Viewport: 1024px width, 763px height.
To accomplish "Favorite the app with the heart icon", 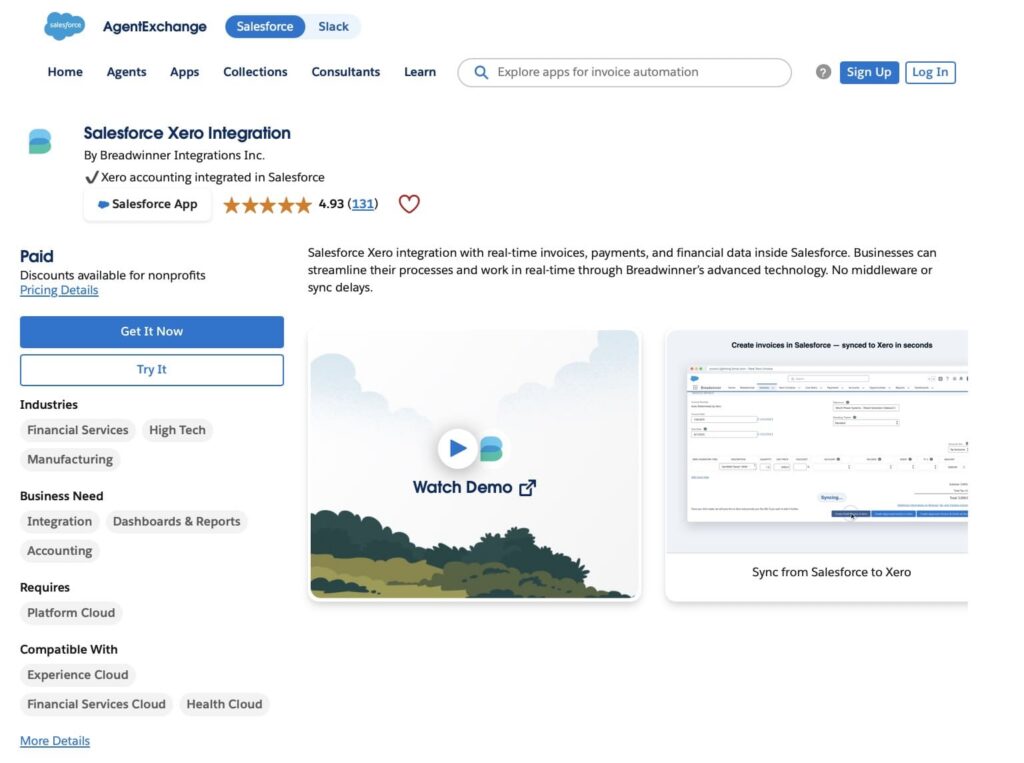I will (x=409, y=204).
